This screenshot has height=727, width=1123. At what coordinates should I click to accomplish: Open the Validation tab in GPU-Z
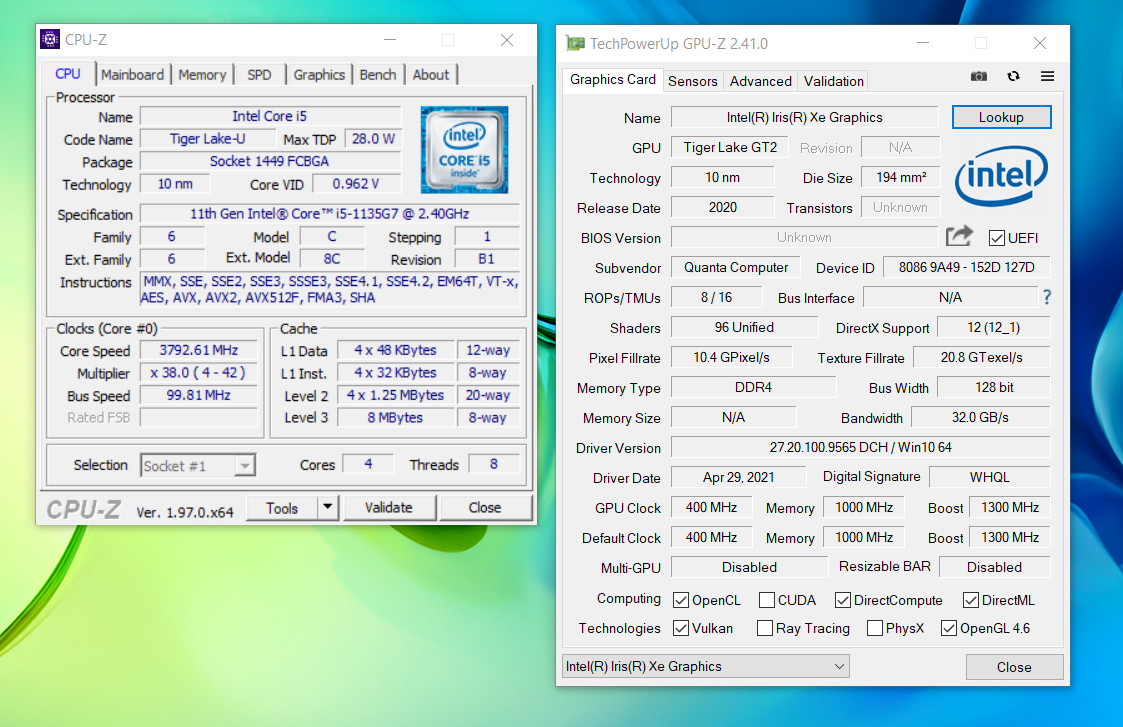point(834,81)
